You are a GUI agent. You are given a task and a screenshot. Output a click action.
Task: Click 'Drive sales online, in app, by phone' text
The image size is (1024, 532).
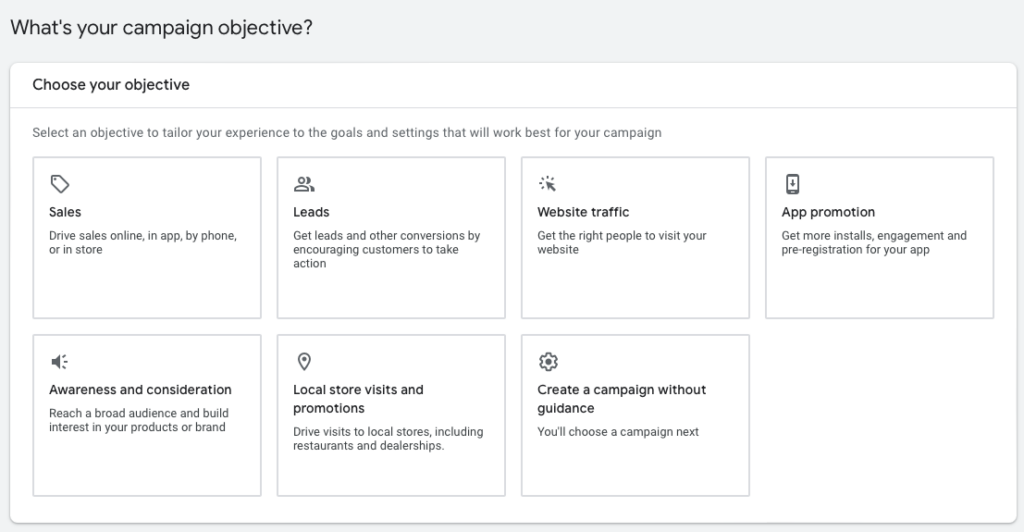[143, 242]
